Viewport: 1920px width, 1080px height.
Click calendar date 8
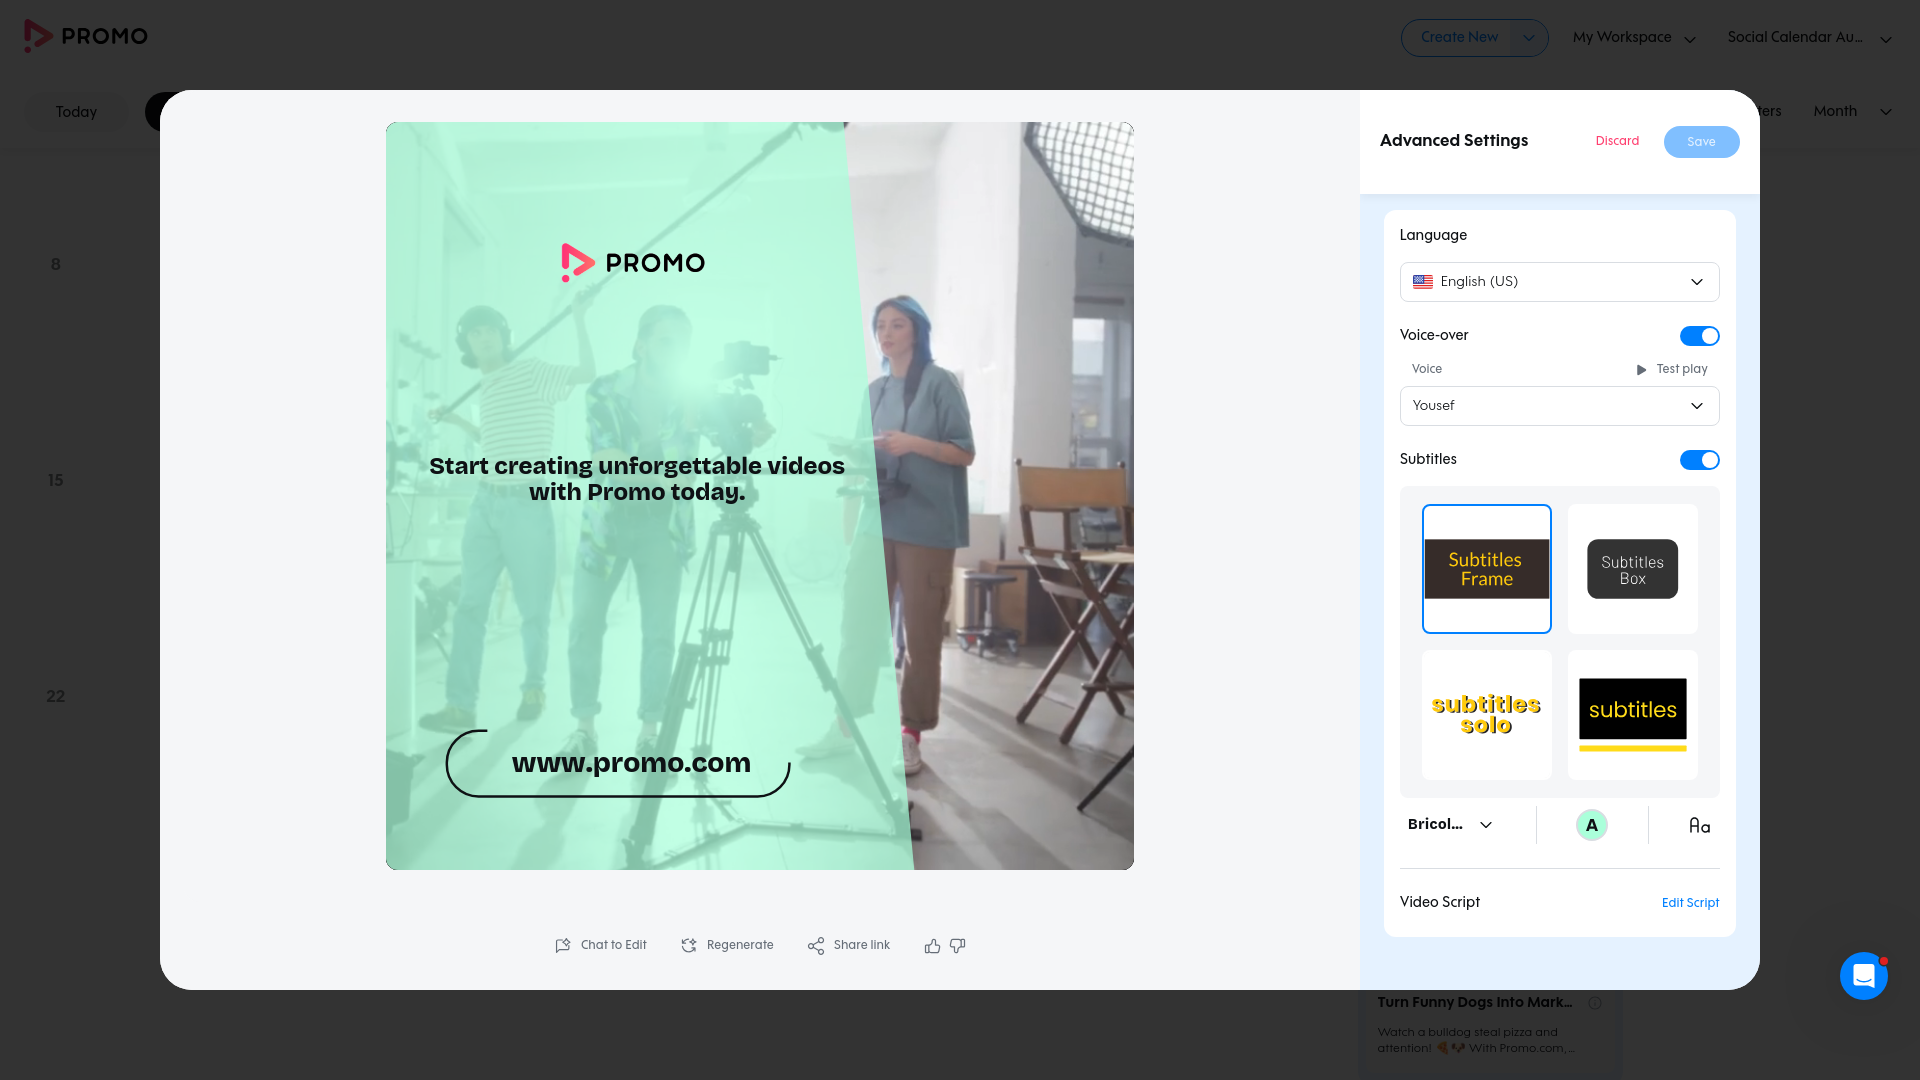(x=56, y=265)
